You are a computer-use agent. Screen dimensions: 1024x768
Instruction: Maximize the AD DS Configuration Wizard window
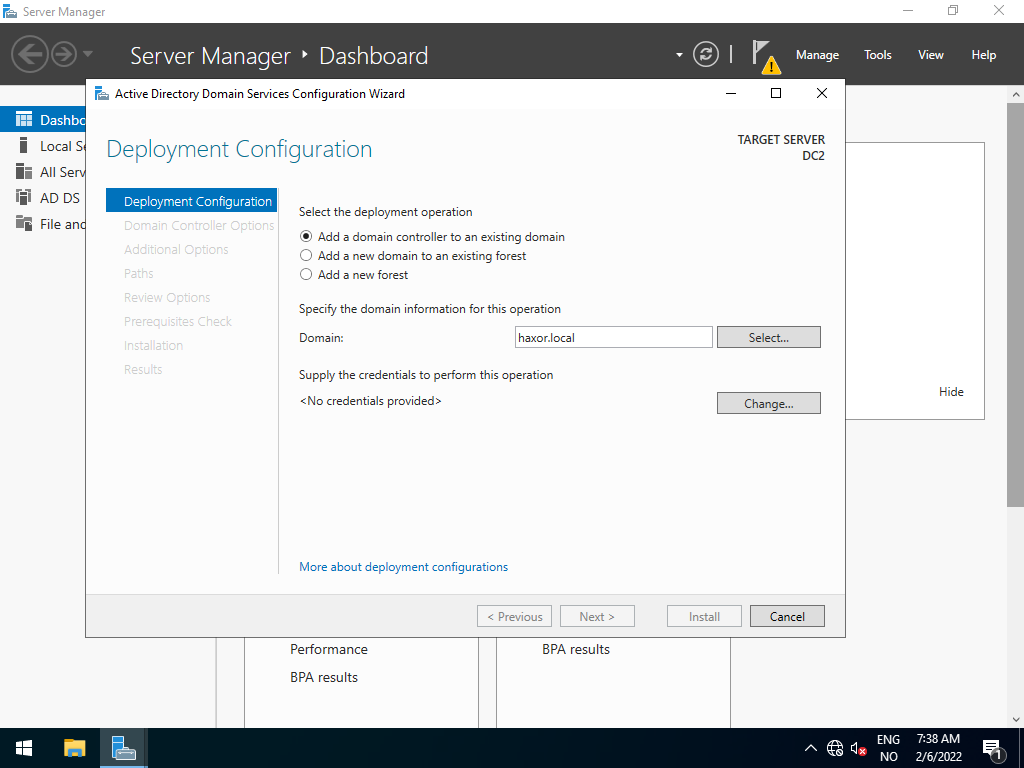(x=776, y=93)
